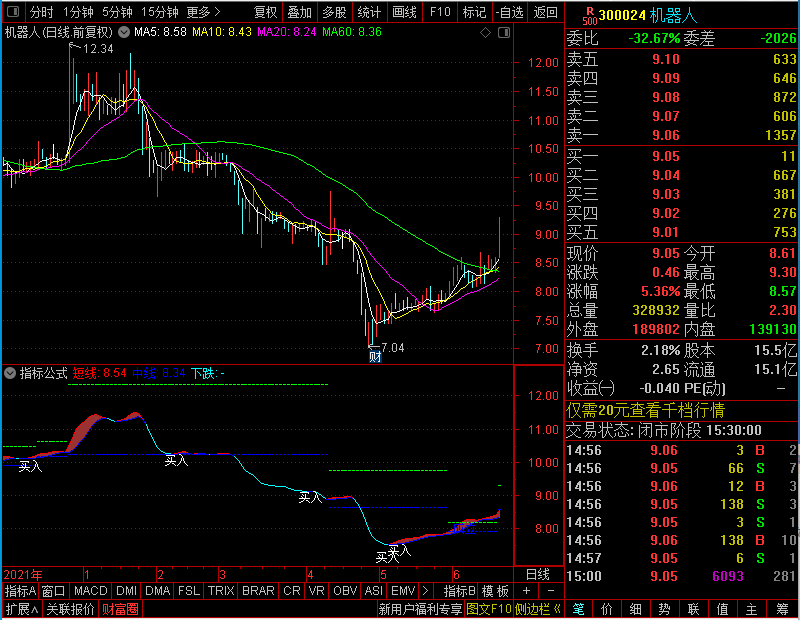This screenshot has height=620, width=800.
Task: Click the 新用户福利专享 link
Action: 420,609
